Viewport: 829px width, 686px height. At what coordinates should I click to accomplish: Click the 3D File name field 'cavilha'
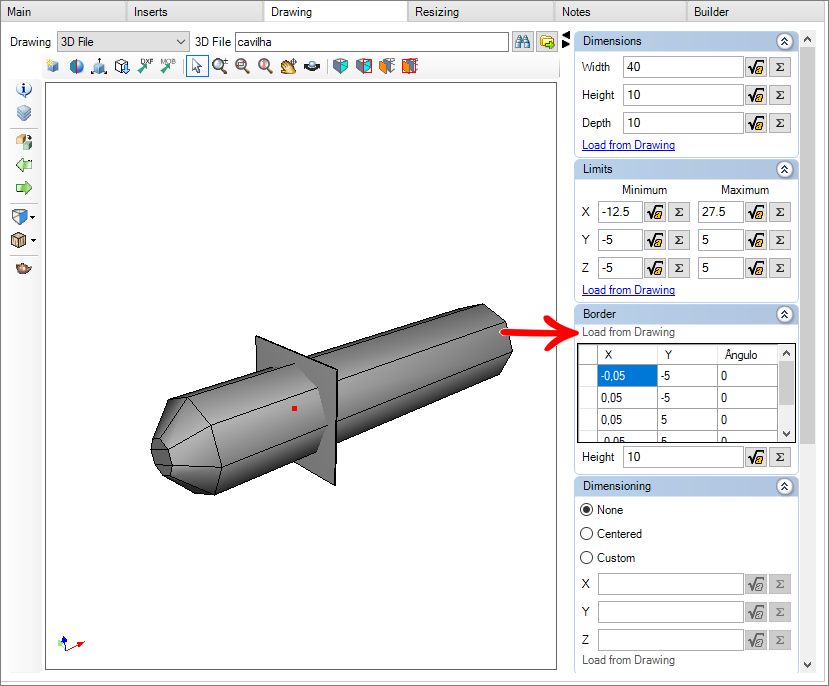point(372,42)
